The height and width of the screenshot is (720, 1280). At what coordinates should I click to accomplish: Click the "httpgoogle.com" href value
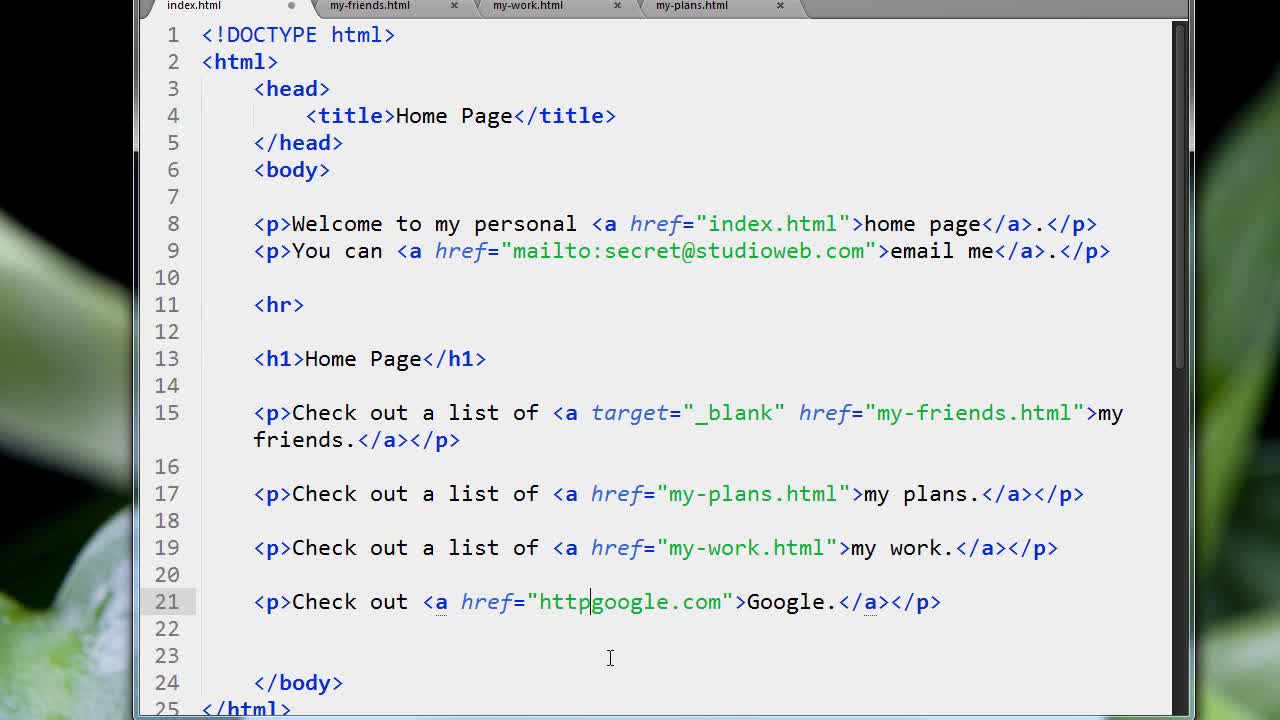(x=630, y=602)
